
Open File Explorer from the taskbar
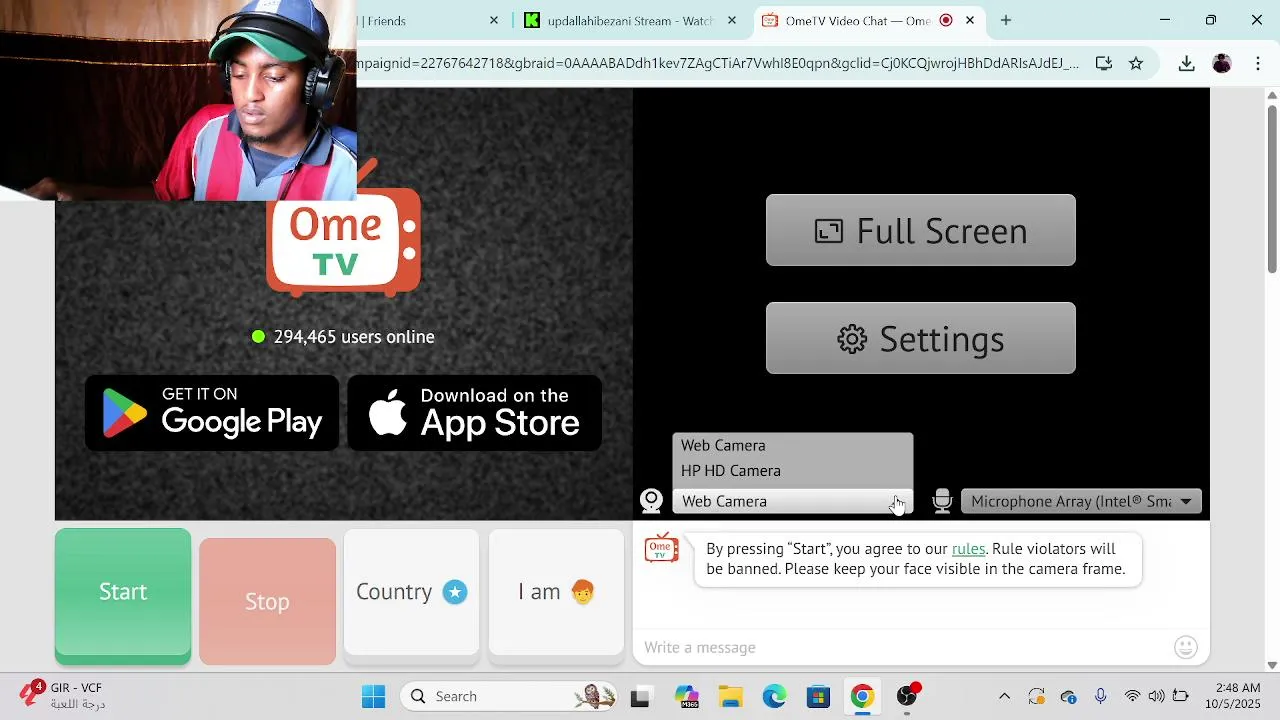(731, 696)
